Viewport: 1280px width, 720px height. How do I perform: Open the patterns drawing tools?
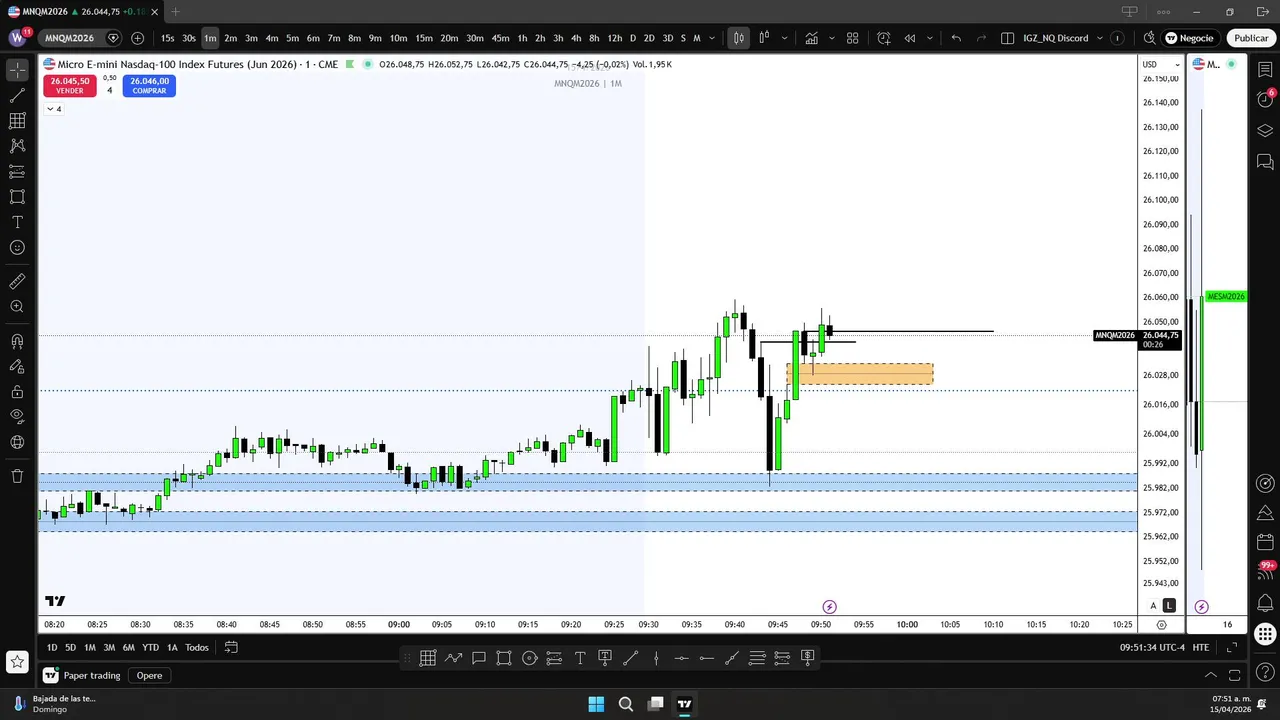tap(17, 146)
